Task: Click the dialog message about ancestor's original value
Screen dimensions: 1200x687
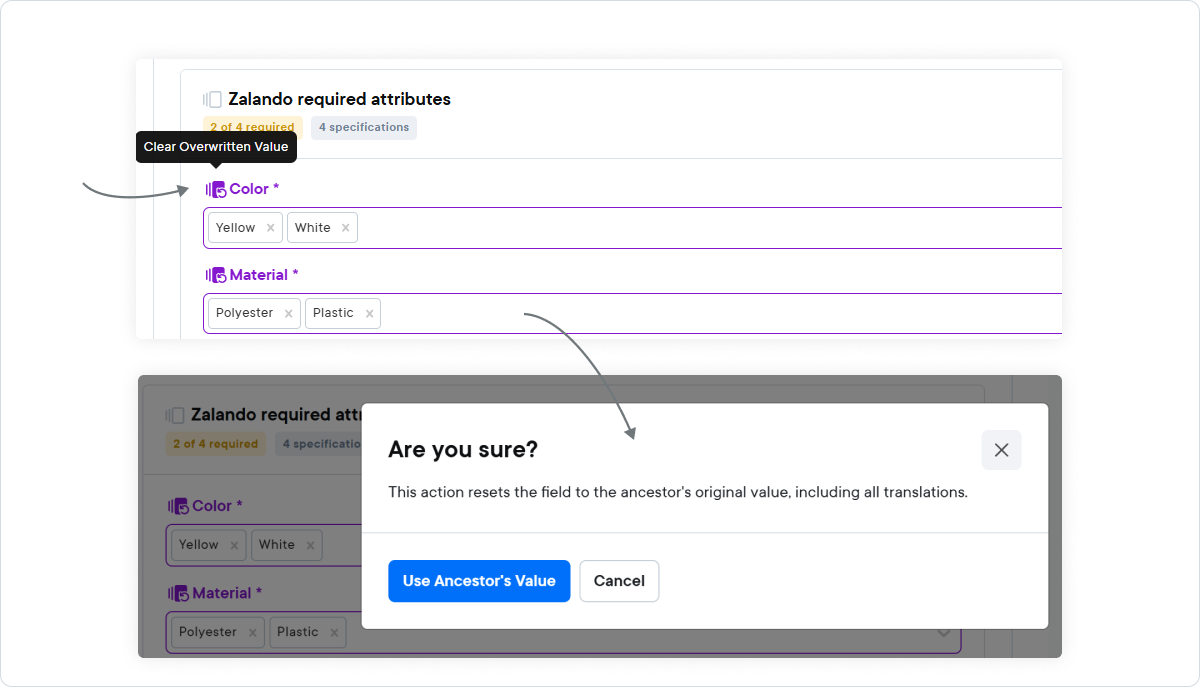Action: (x=678, y=493)
